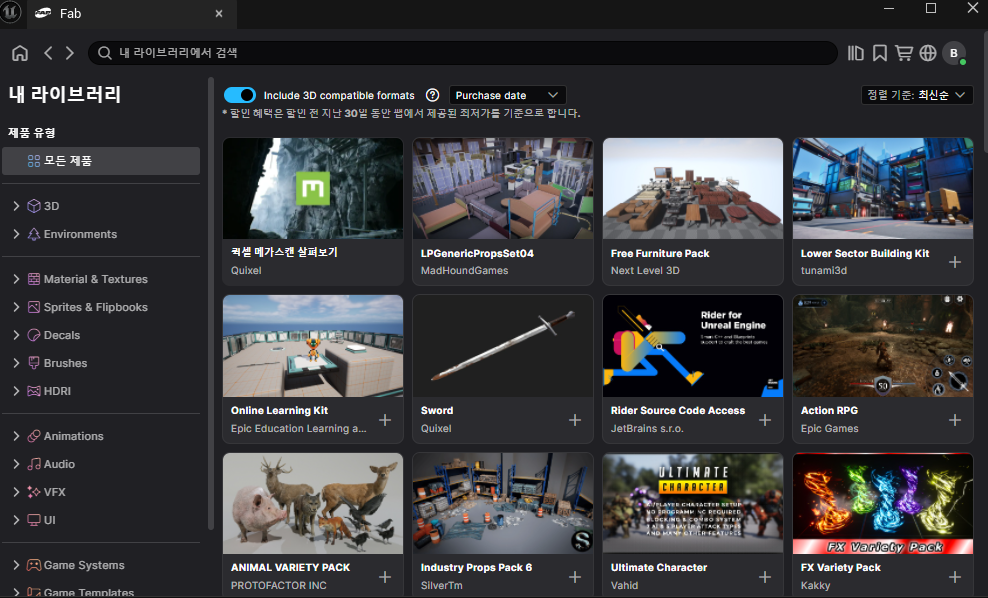This screenshot has height=598, width=988.
Task: Open seller Next Level 3D link
Action: pyautogui.click(x=645, y=270)
